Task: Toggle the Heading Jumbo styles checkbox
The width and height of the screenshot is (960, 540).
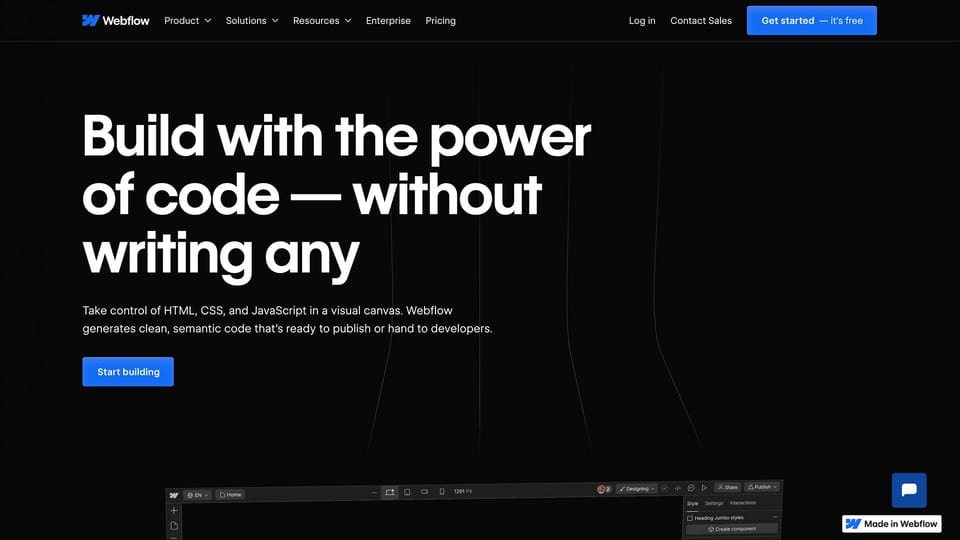Action: click(x=690, y=518)
